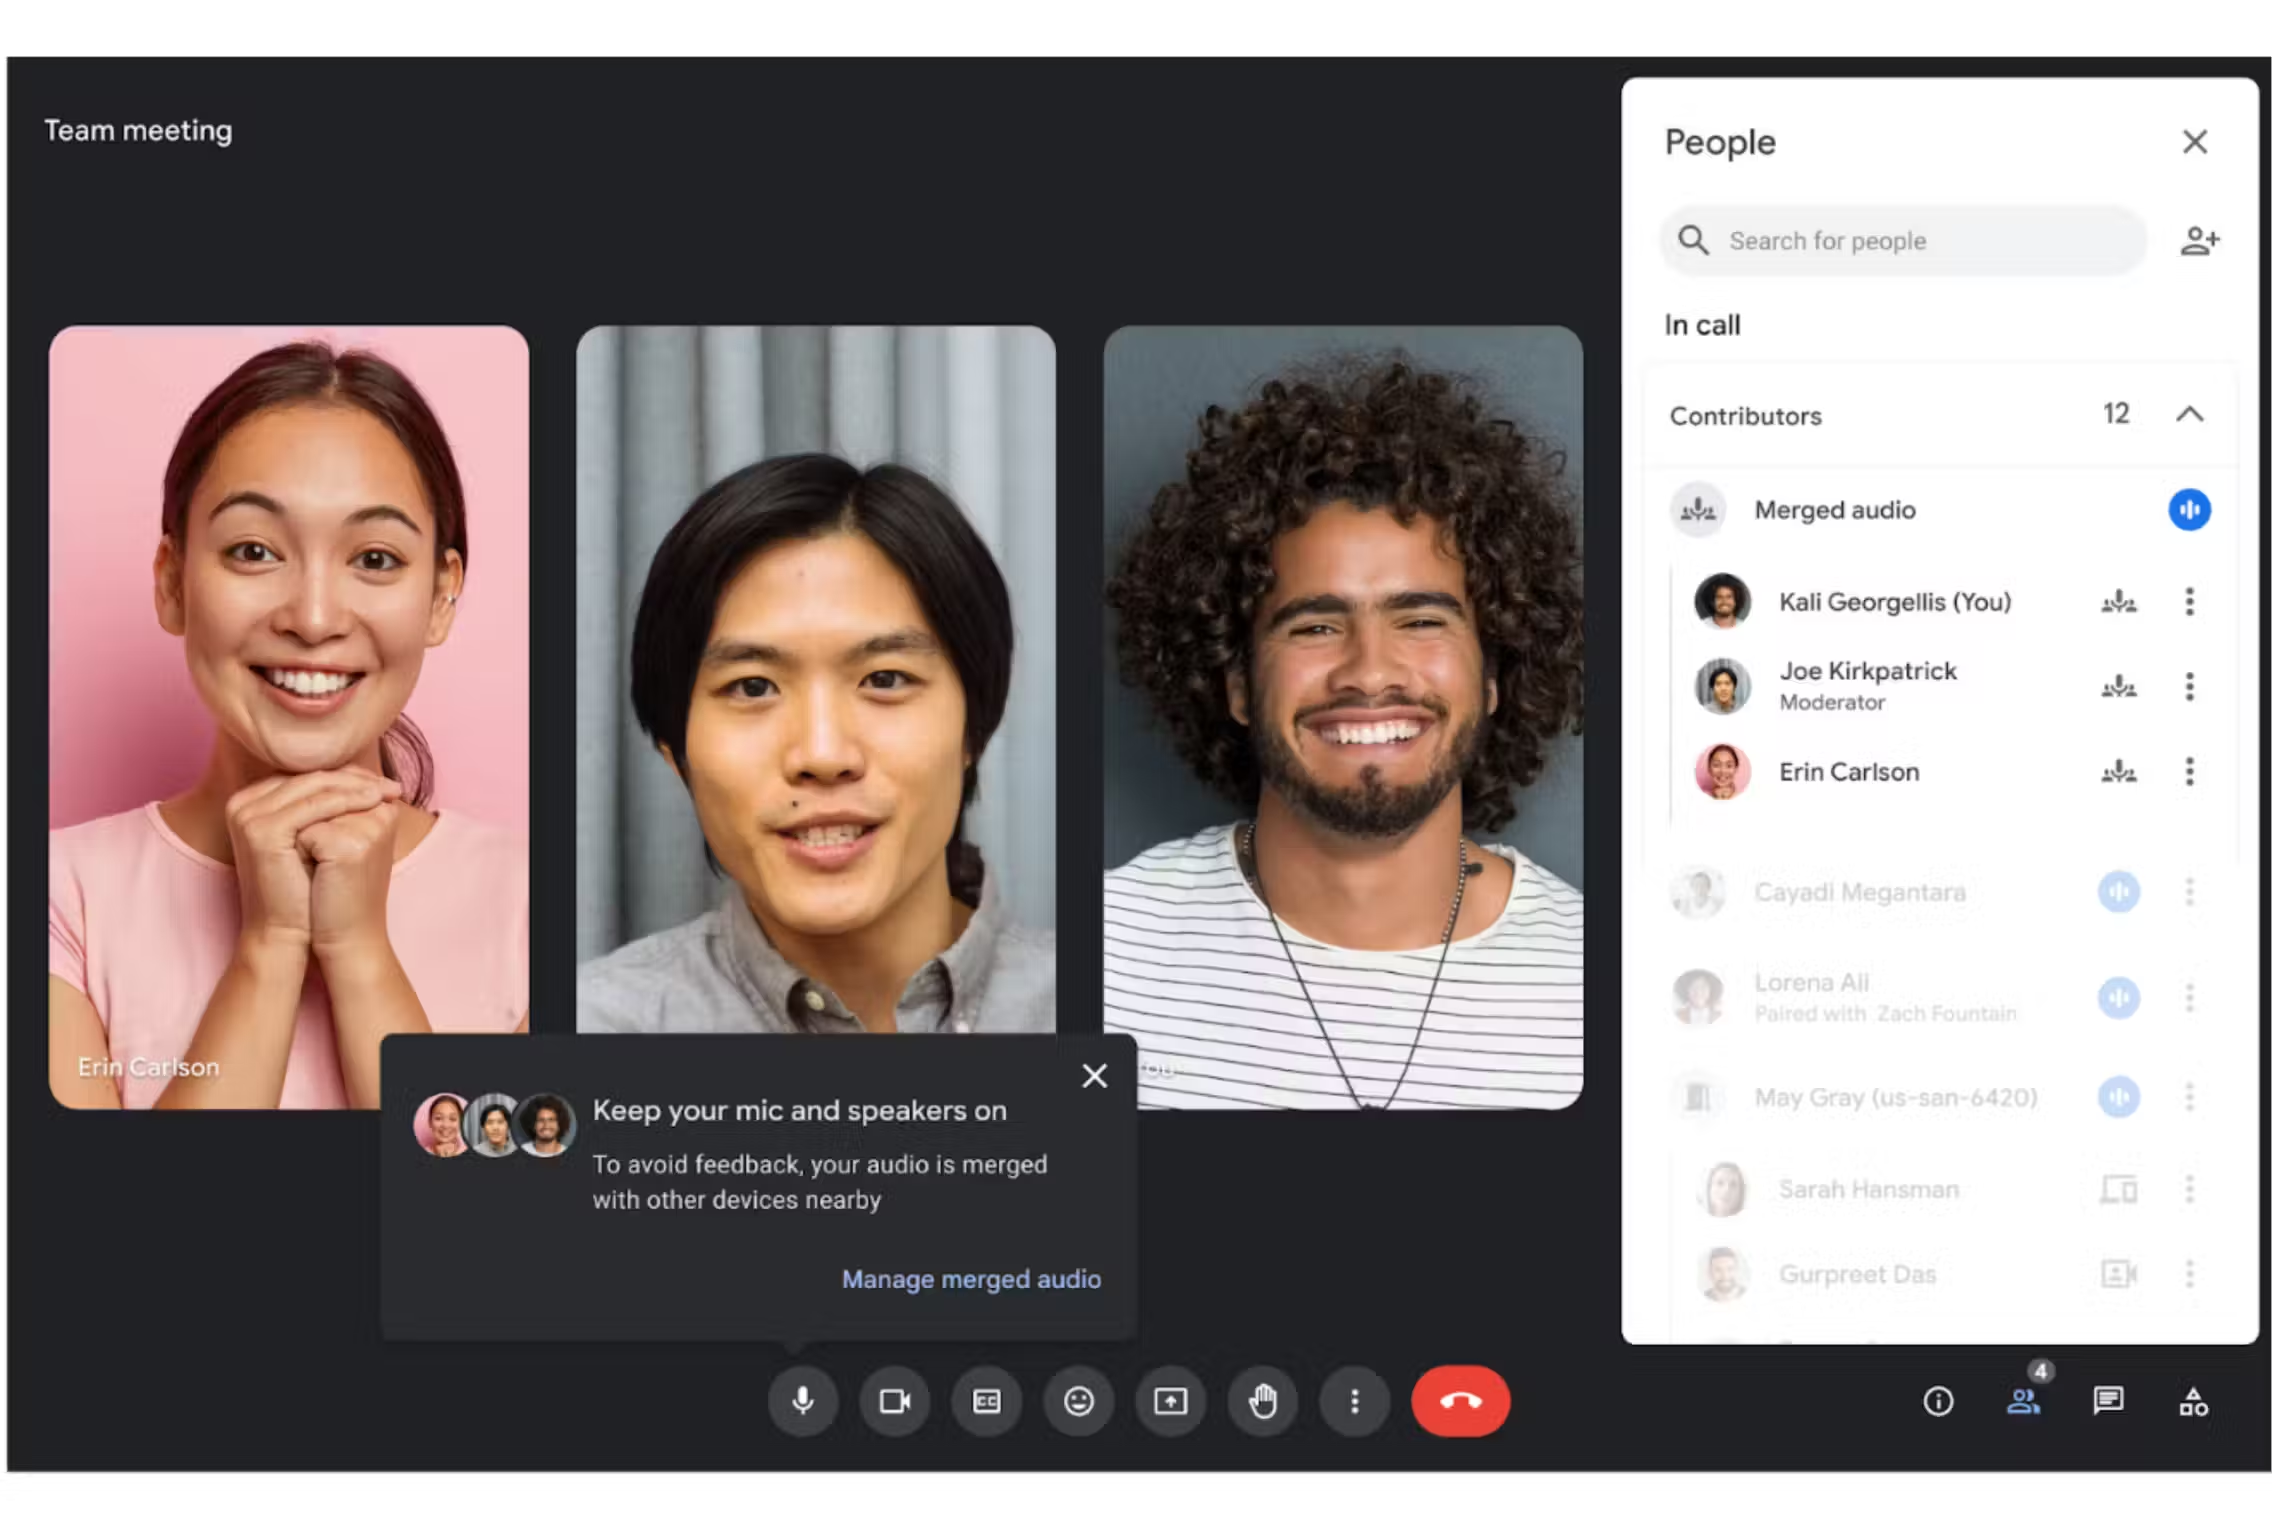Image resolution: width=2280 pixels, height=1520 pixels.
Task: Click the Merged audio blue indicator icon
Action: (2188, 510)
